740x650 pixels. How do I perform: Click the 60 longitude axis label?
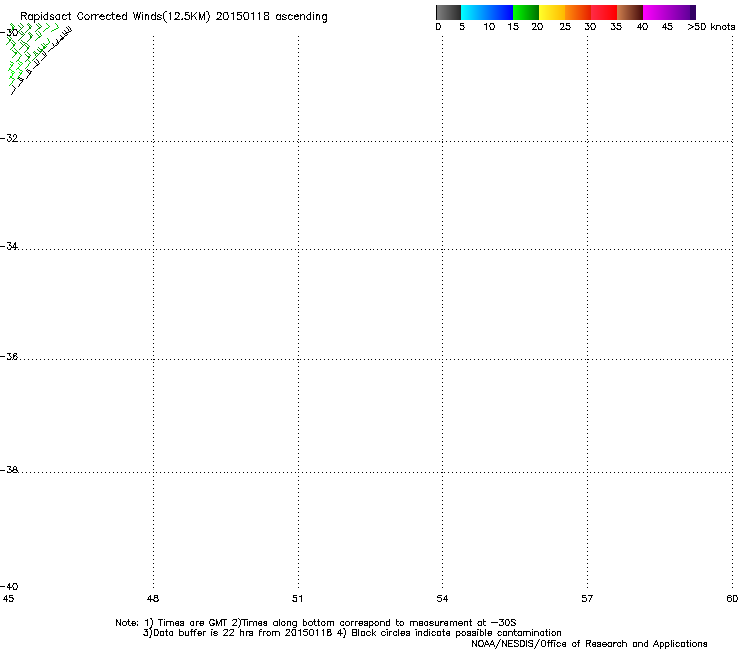coord(732,599)
